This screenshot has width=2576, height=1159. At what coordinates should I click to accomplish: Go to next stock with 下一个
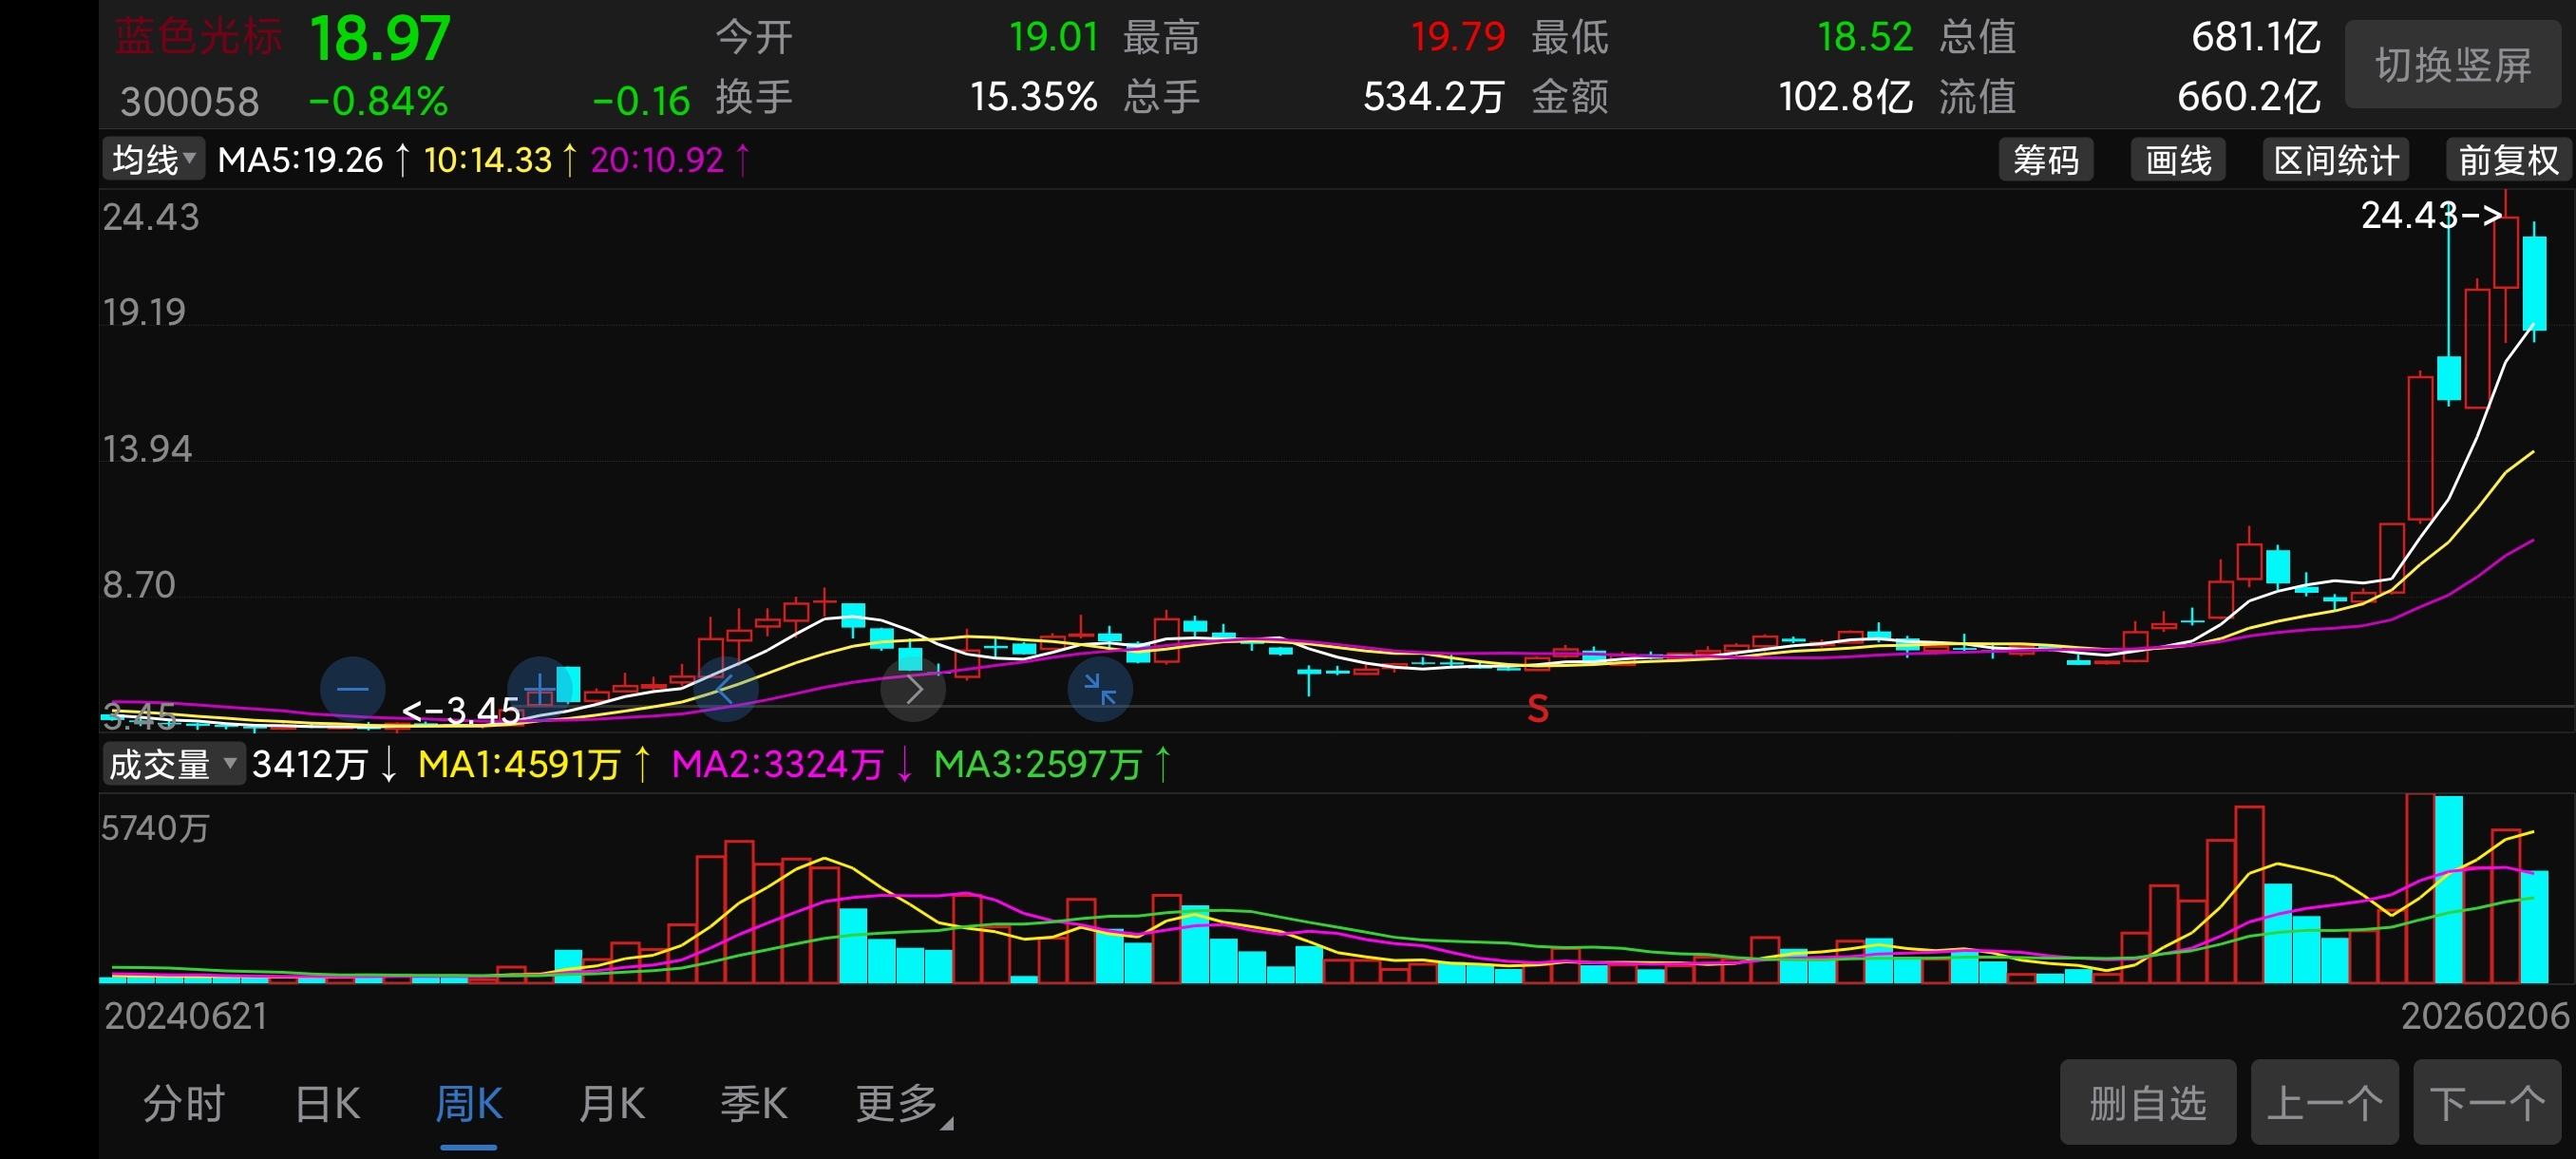(2487, 1103)
